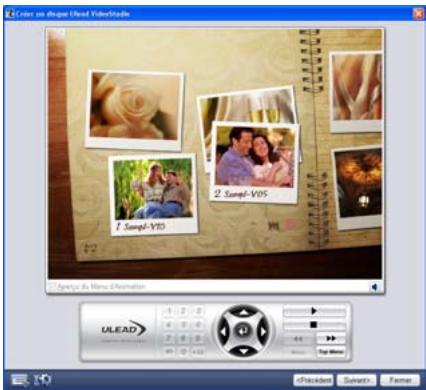Click number 3 on the remote keypad
This screenshot has height=390, width=426.
[x=198, y=311]
